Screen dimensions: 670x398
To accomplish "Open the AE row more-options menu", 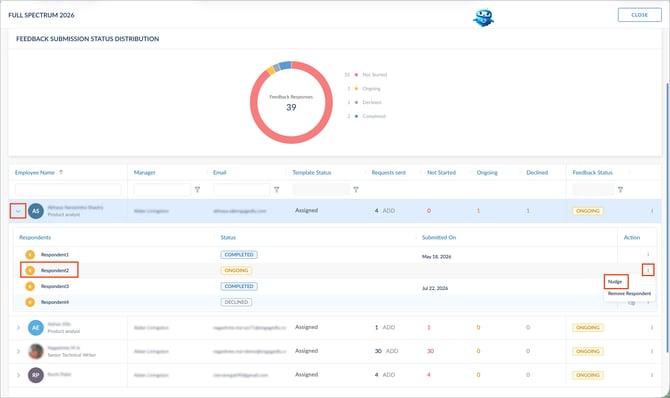I will (652, 327).
